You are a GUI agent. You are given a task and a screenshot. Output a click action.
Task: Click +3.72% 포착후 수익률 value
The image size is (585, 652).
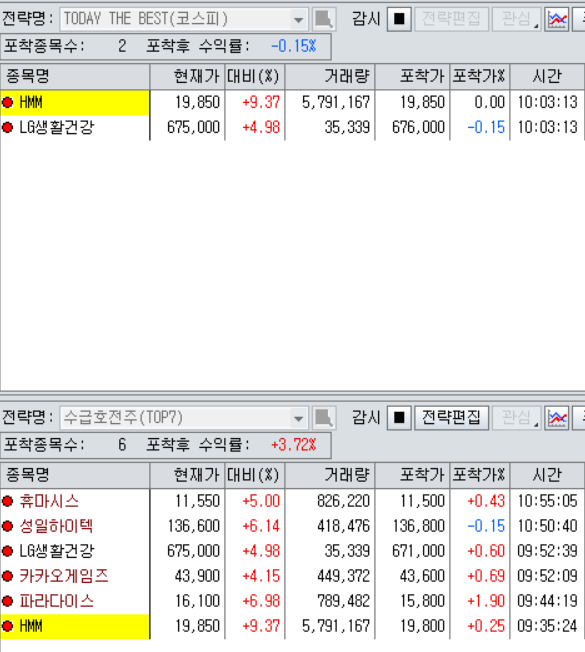(x=294, y=445)
